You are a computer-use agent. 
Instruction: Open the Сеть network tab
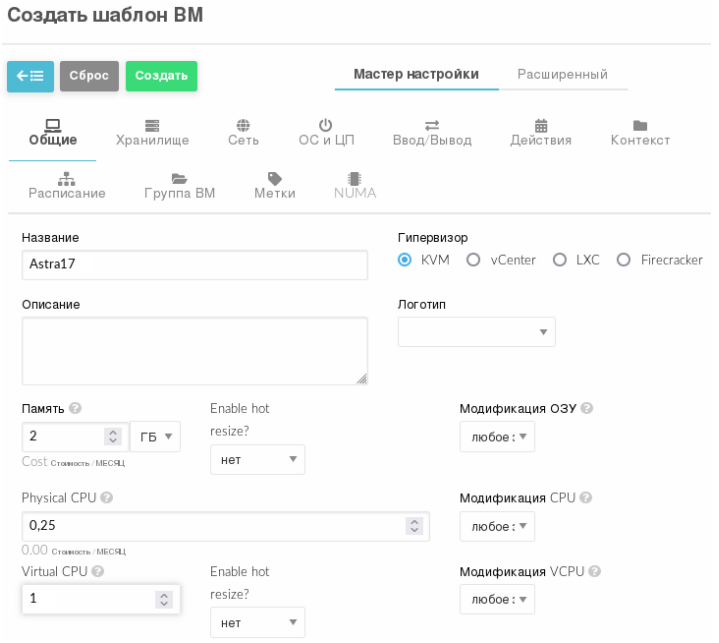tap(243, 133)
